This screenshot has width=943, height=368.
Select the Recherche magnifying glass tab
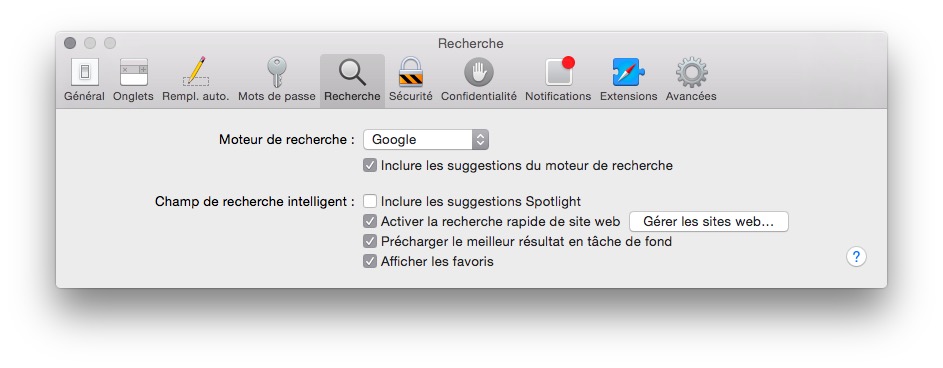click(352, 81)
